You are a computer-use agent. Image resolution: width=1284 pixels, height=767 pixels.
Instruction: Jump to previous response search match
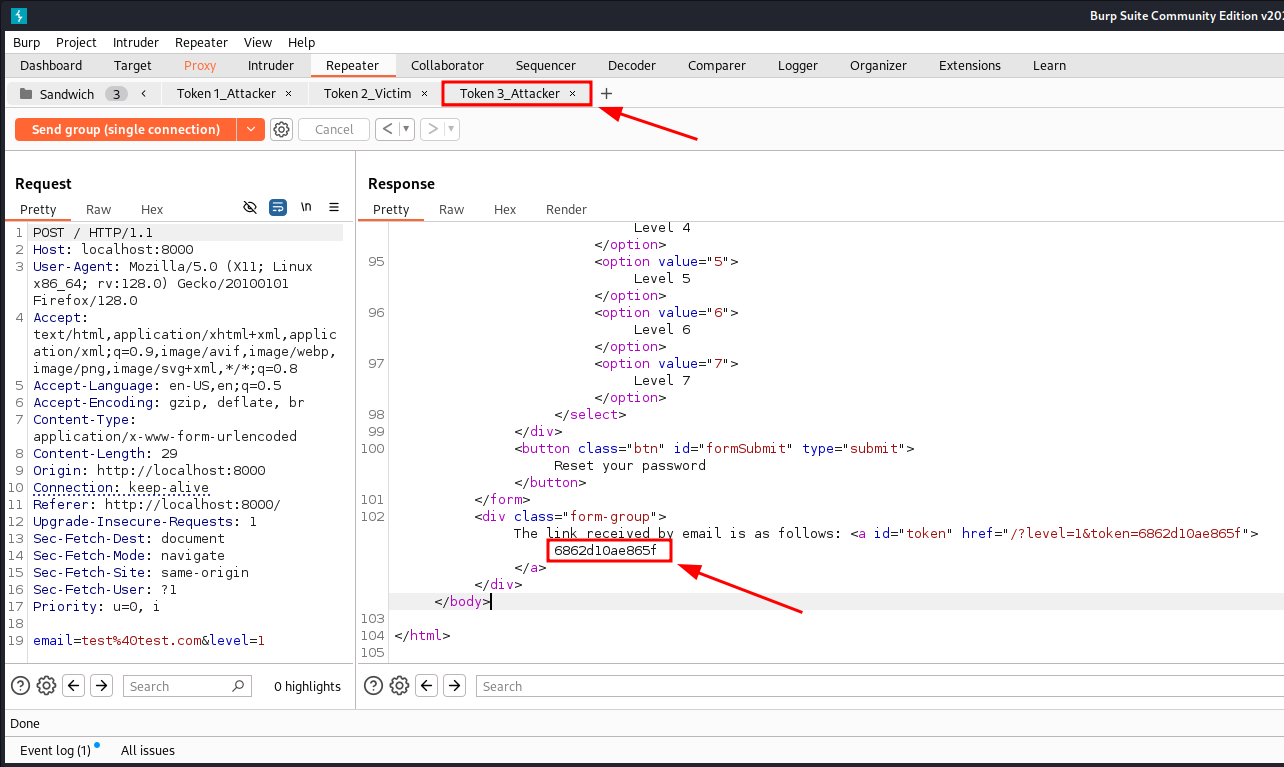pyautogui.click(x=427, y=686)
